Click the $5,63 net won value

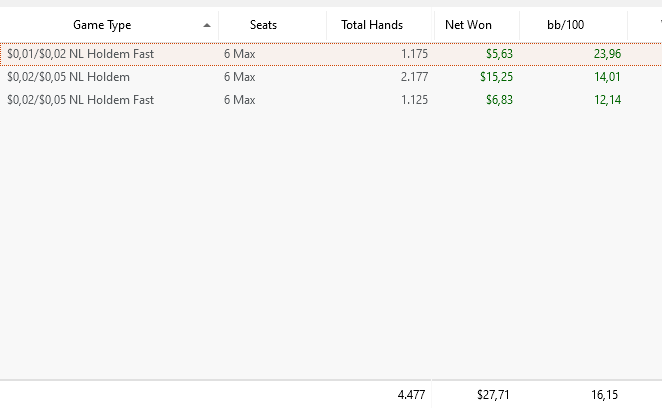coord(499,54)
